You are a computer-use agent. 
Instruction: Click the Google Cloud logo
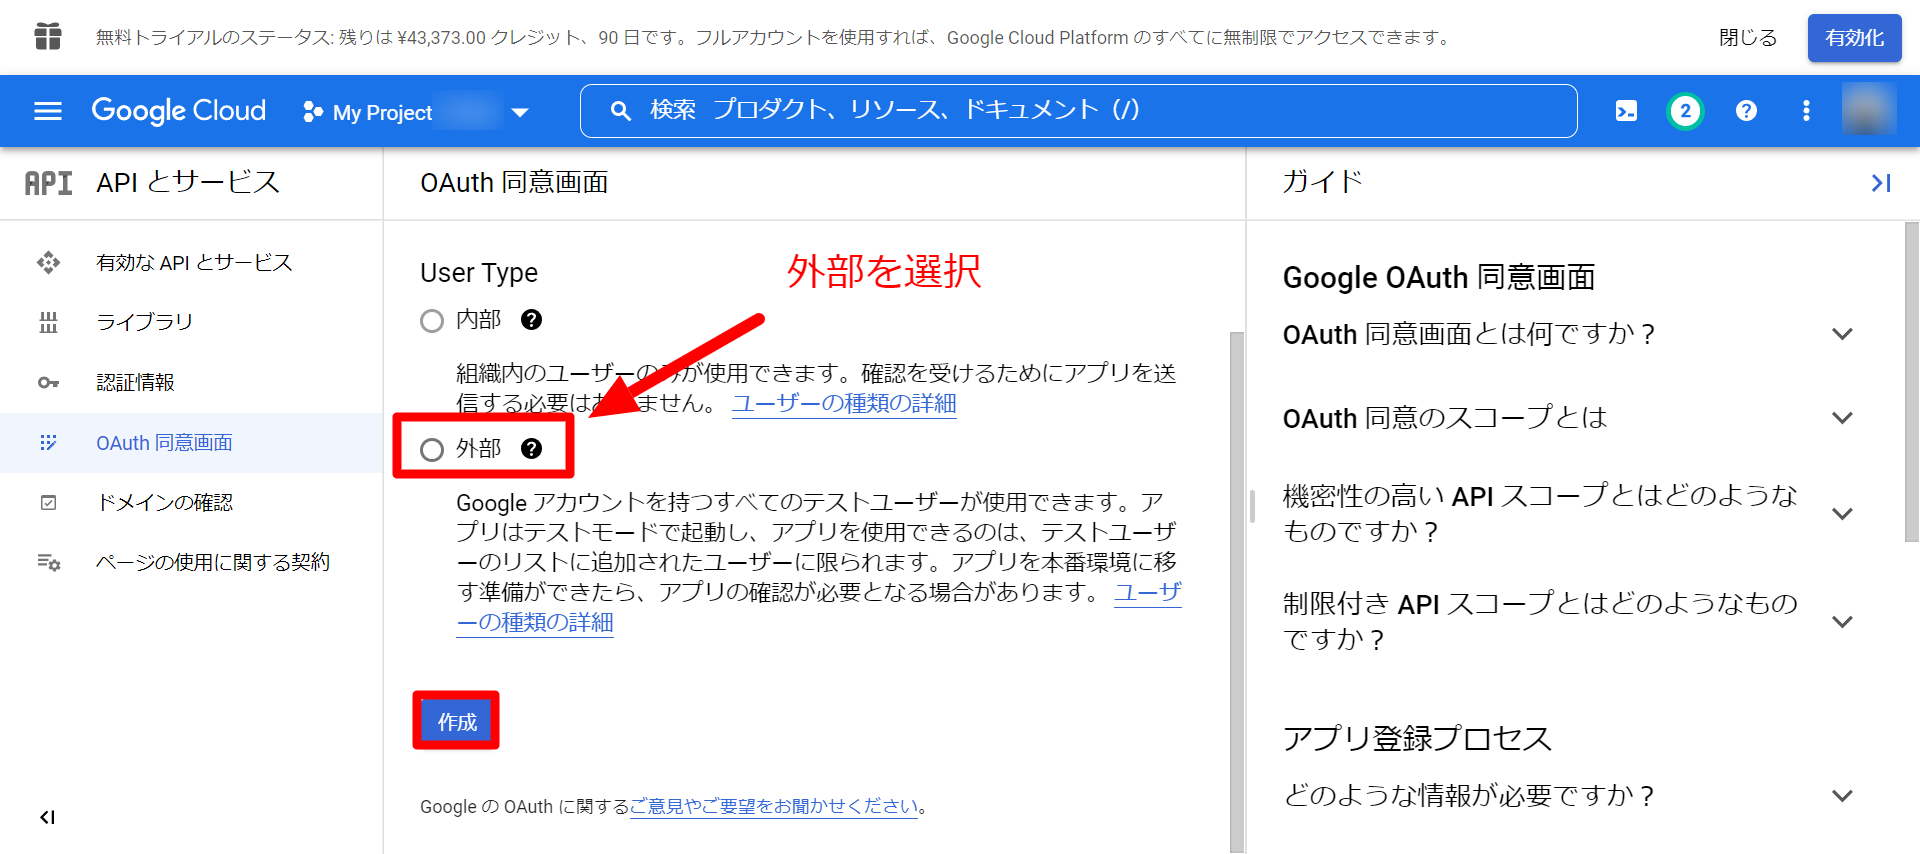point(179,111)
